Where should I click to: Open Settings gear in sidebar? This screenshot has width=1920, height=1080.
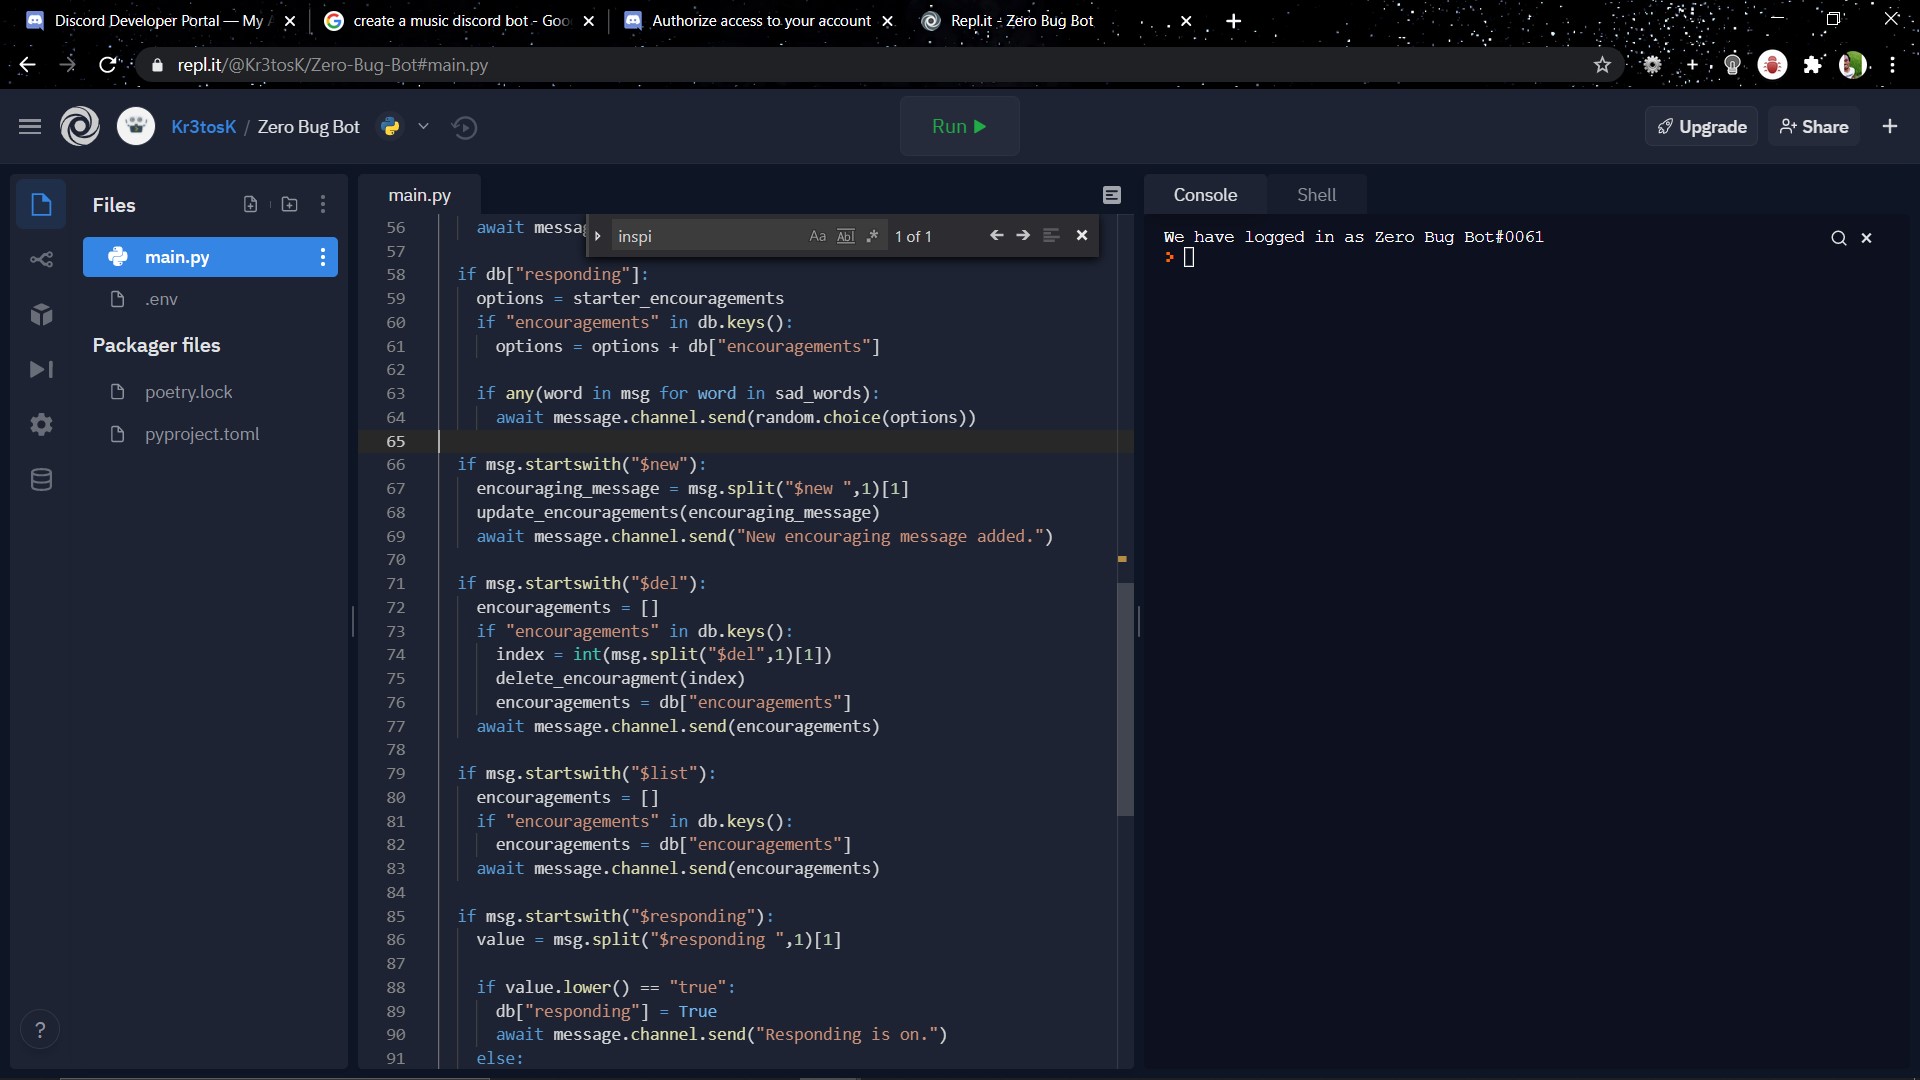point(41,425)
